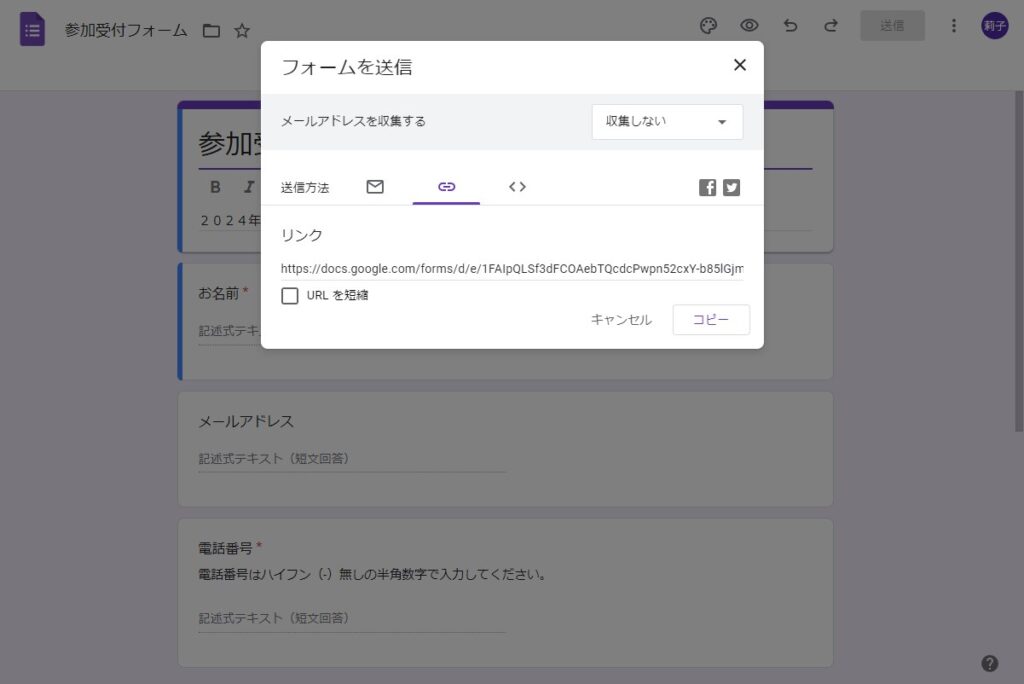The image size is (1024, 684).
Task: Open the theme customization palette icon
Action: (708, 26)
